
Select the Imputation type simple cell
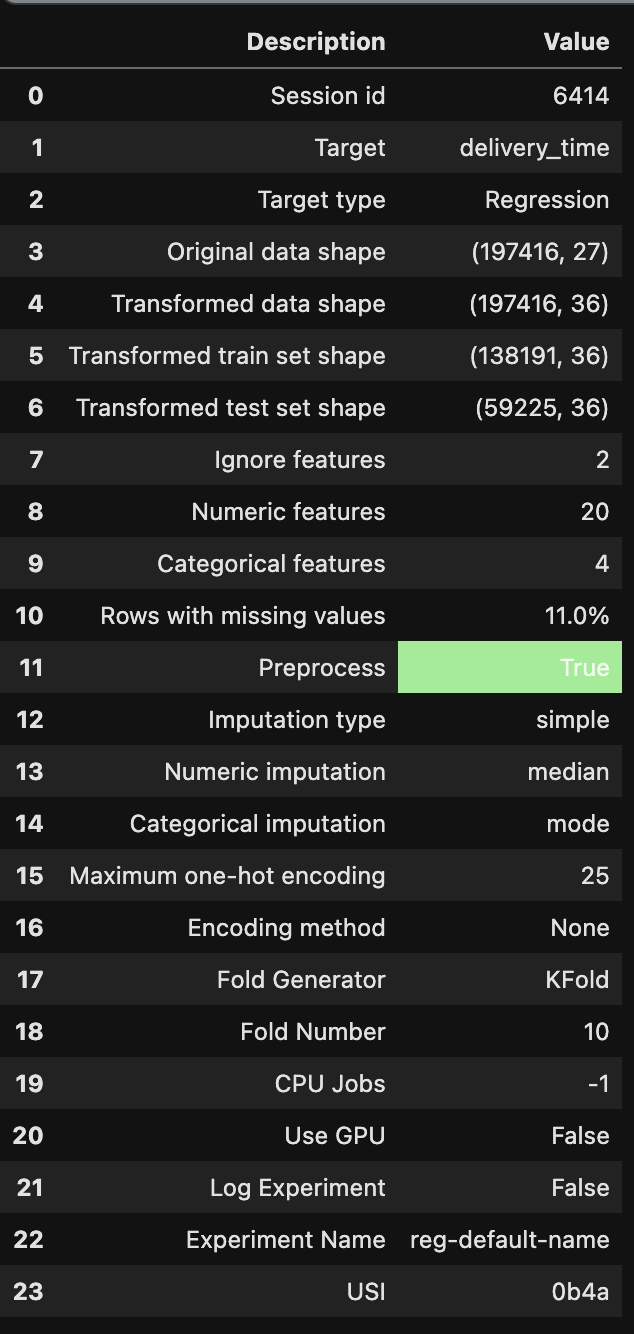[573, 720]
